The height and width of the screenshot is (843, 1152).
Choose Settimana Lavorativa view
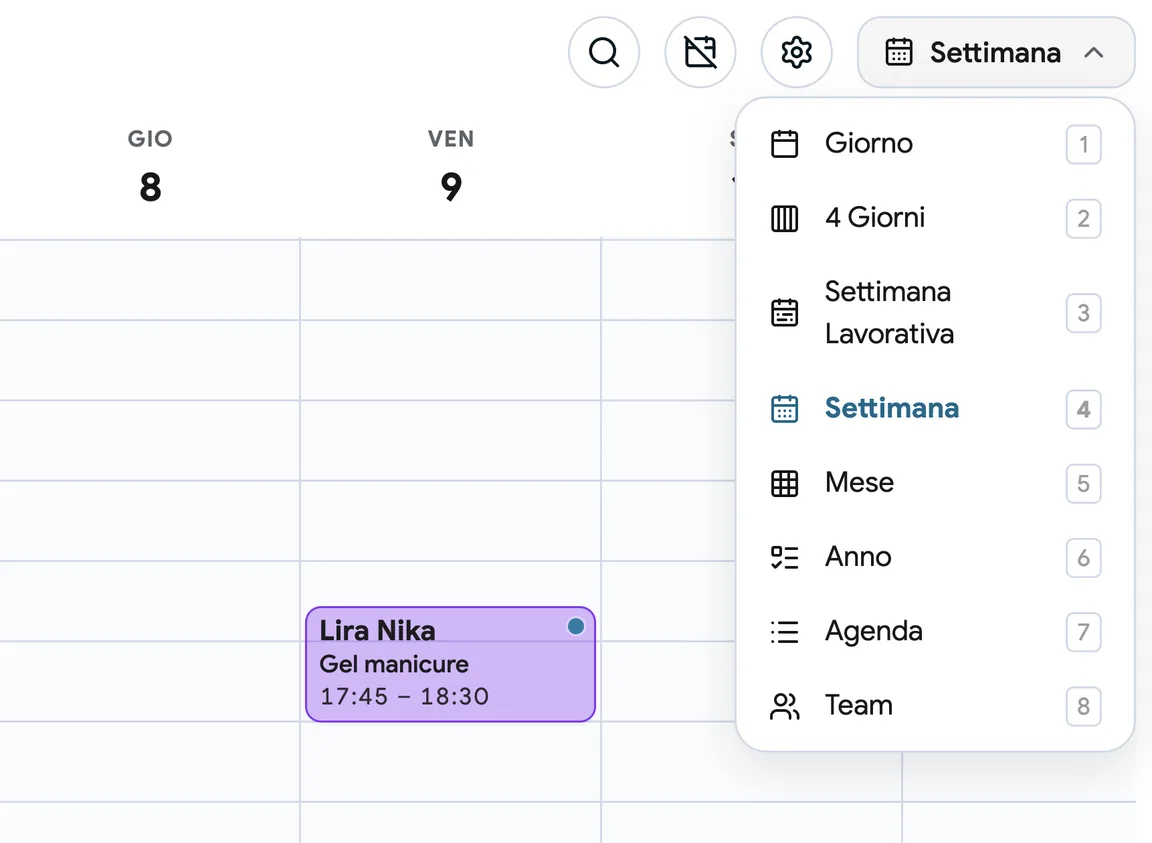(x=935, y=313)
